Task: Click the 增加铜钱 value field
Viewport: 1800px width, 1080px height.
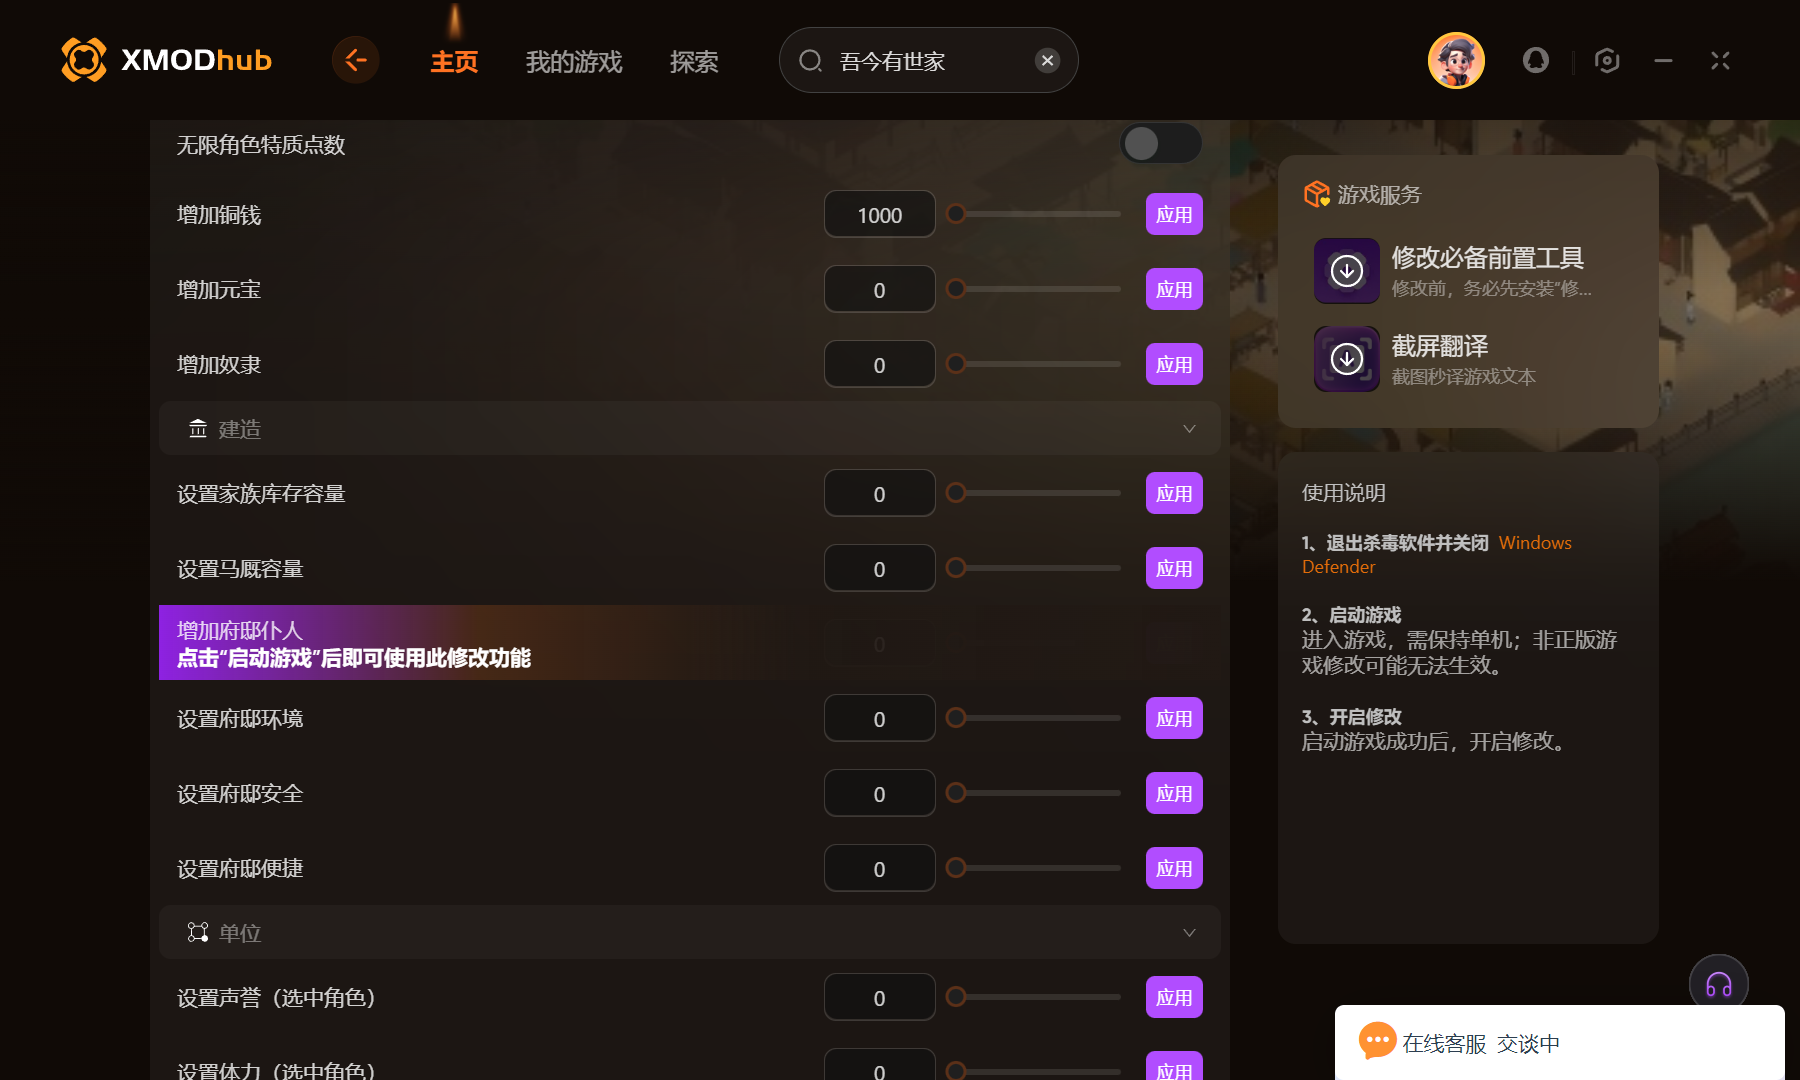Action: (x=880, y=215)
